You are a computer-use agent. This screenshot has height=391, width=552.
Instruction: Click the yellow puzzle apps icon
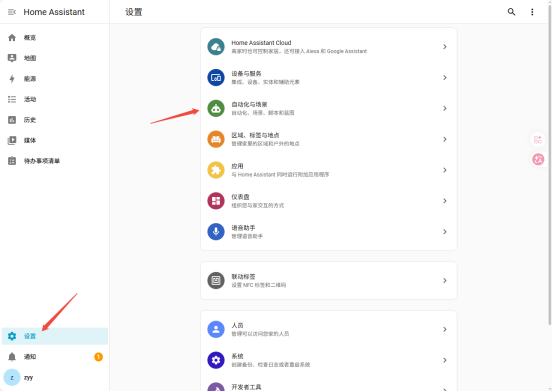(216, 170)
